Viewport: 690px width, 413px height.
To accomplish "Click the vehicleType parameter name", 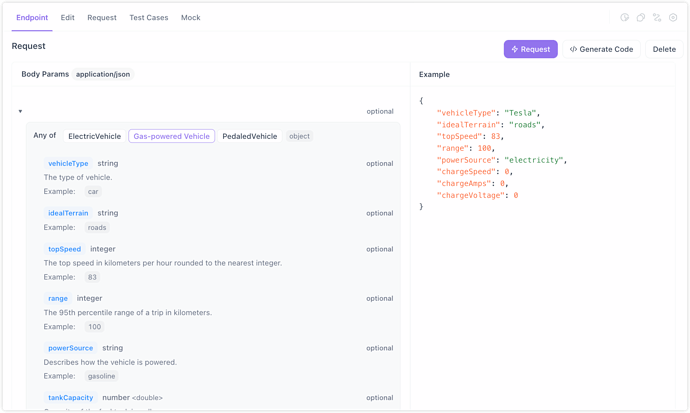I will (68, 163).
